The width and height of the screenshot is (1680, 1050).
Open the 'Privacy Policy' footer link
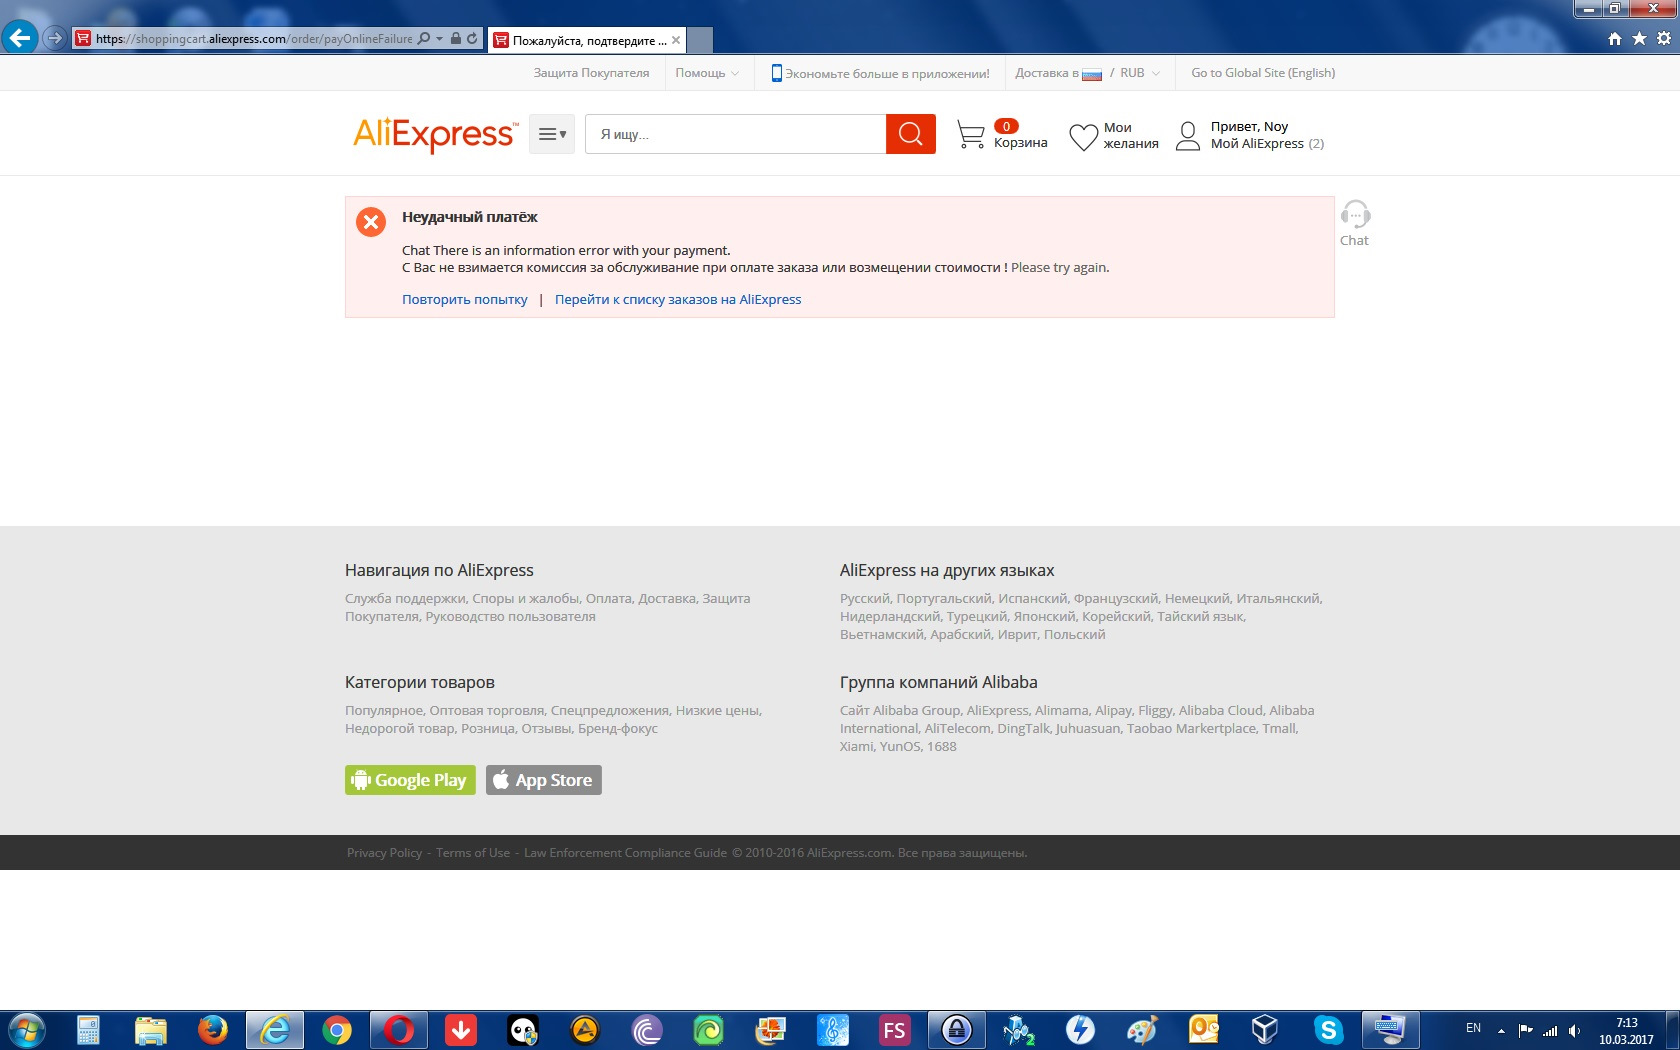pyautogui.click(x=384, y=853)
